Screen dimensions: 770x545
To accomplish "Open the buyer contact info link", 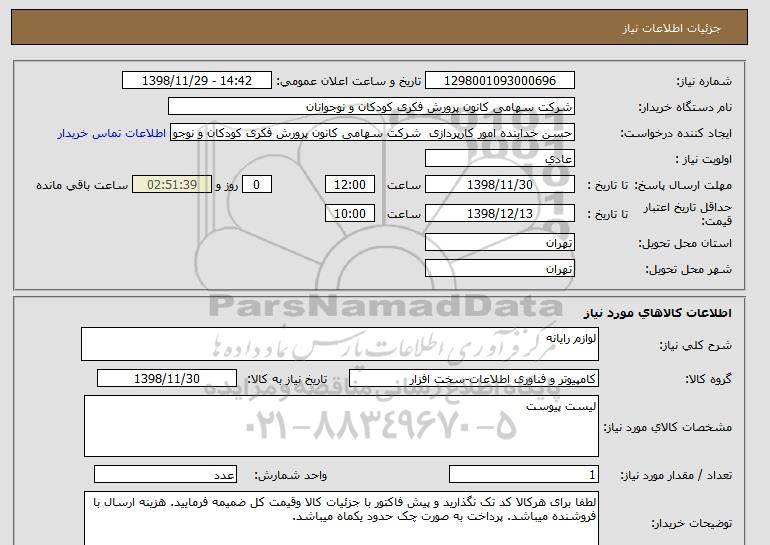I will coord(111,134).
